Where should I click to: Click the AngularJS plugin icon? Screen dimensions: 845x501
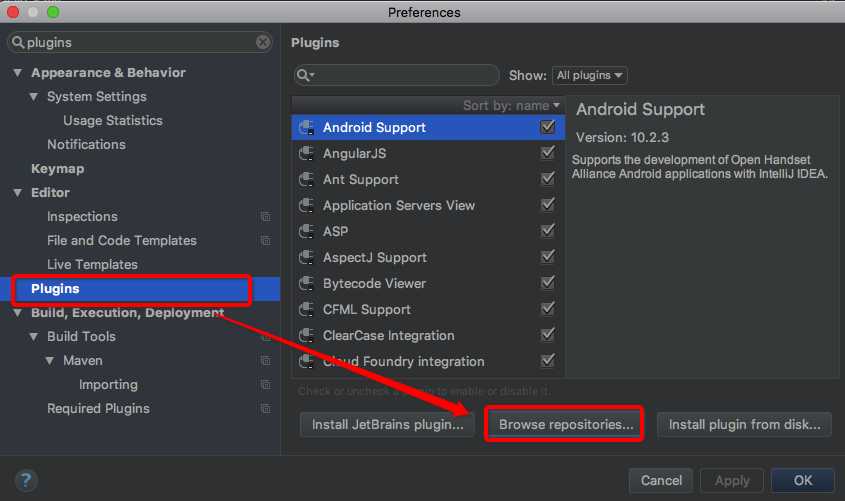[x=306, y=154]
